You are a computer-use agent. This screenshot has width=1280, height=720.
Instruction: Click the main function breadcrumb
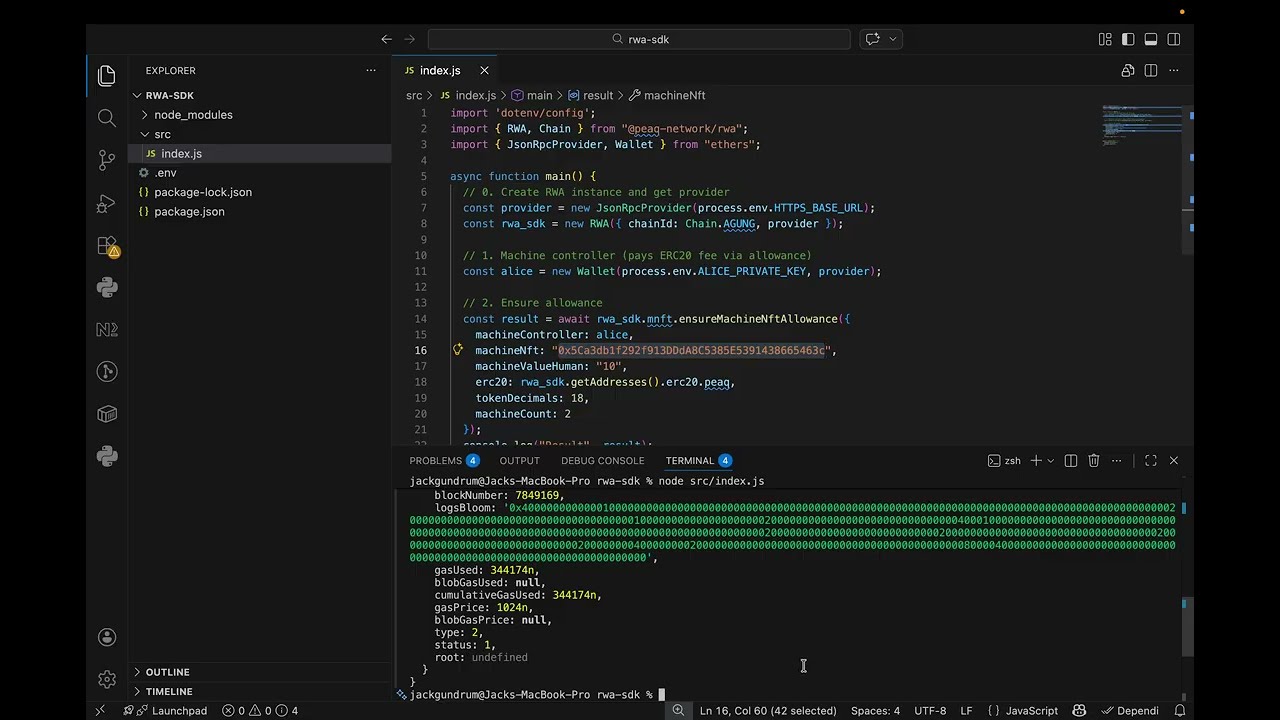tap(539, 95)
